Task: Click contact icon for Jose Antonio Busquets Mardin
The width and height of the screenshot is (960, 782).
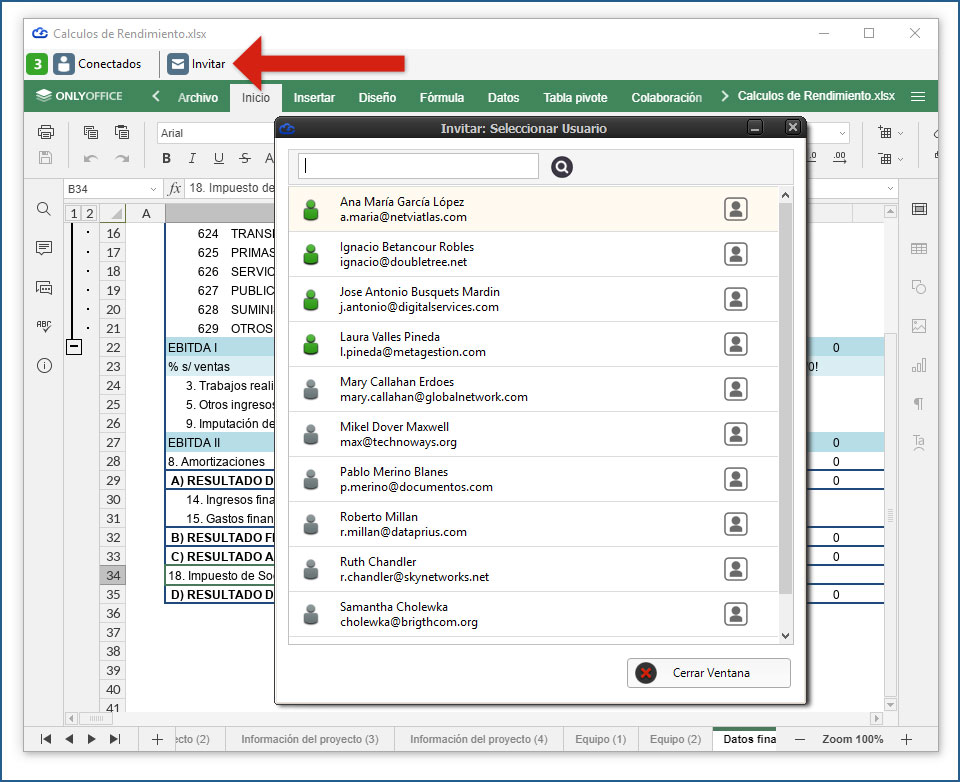Action: [735, 299]
